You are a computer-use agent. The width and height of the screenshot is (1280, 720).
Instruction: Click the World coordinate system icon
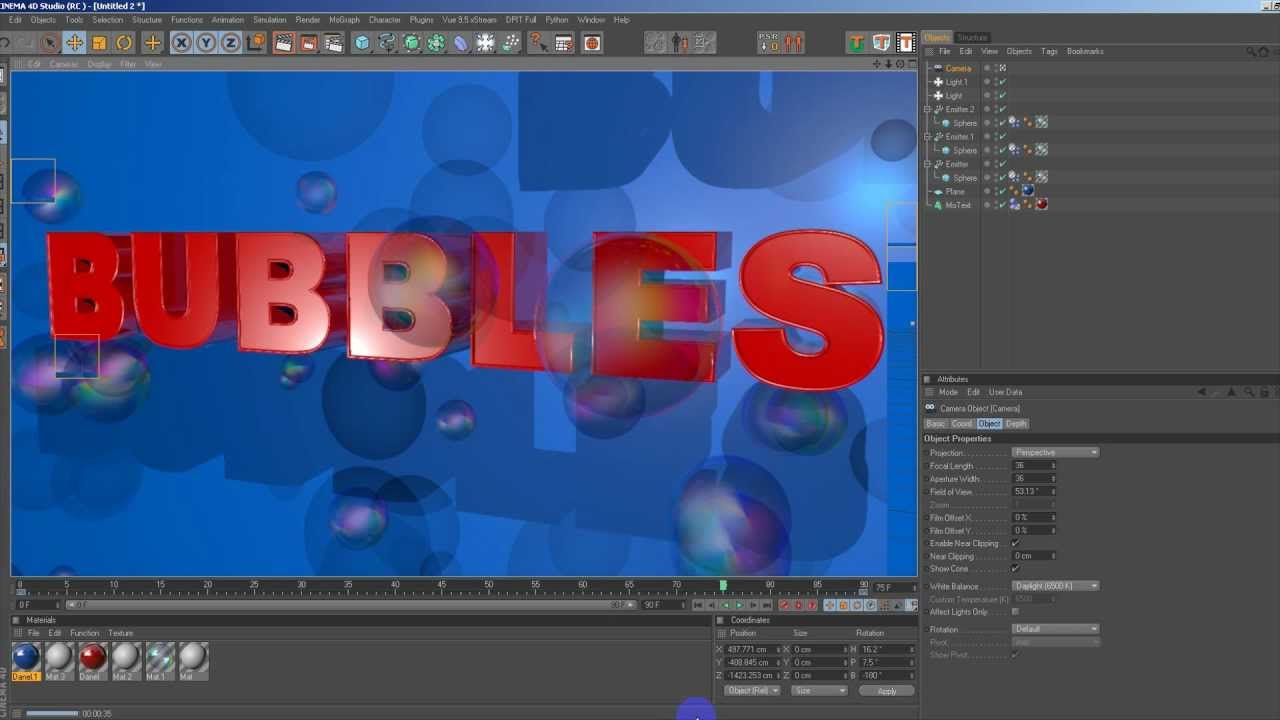[x=256, y=42]
